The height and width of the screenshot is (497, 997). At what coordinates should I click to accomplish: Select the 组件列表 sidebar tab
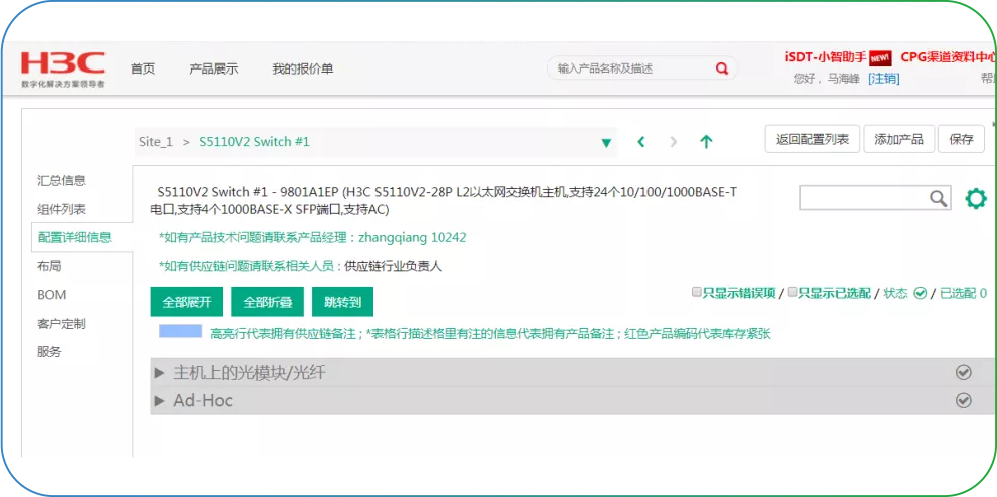(x=61, y=209)
